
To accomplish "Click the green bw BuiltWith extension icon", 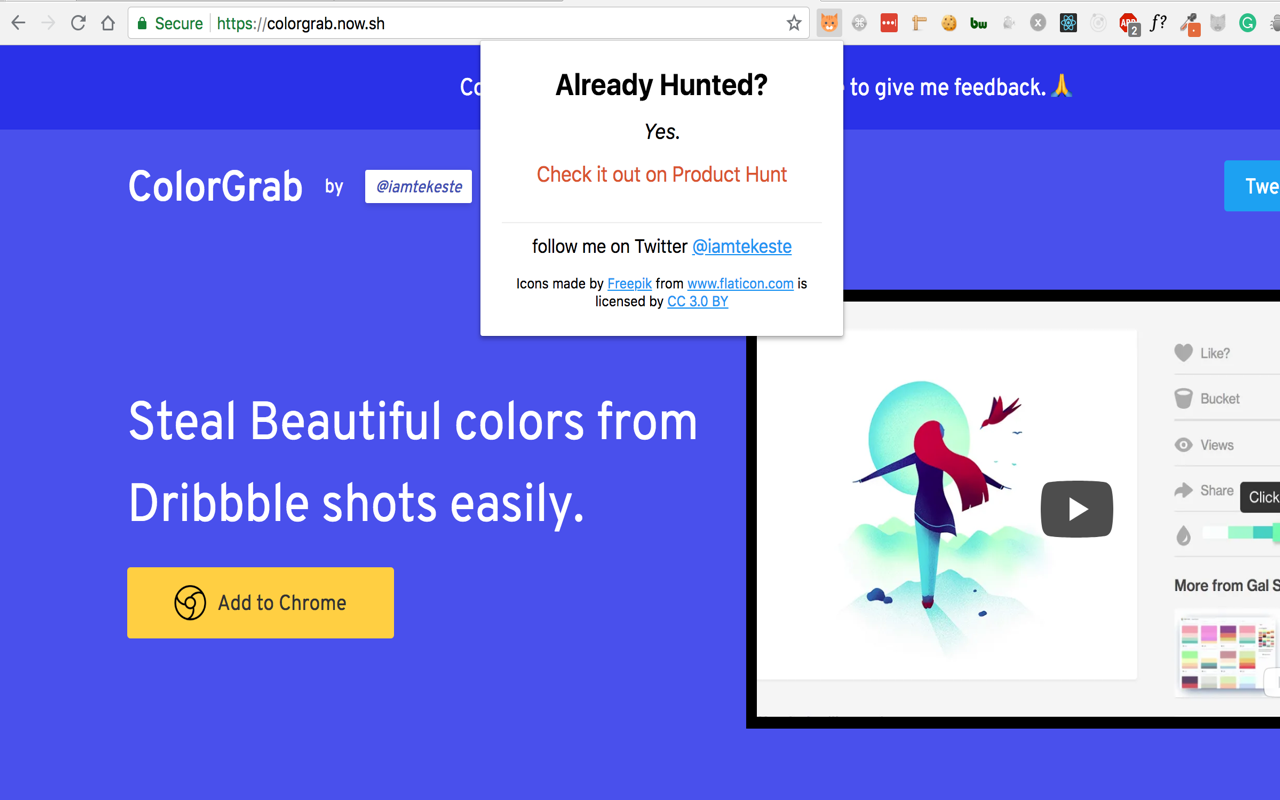I will click(979, 23).
